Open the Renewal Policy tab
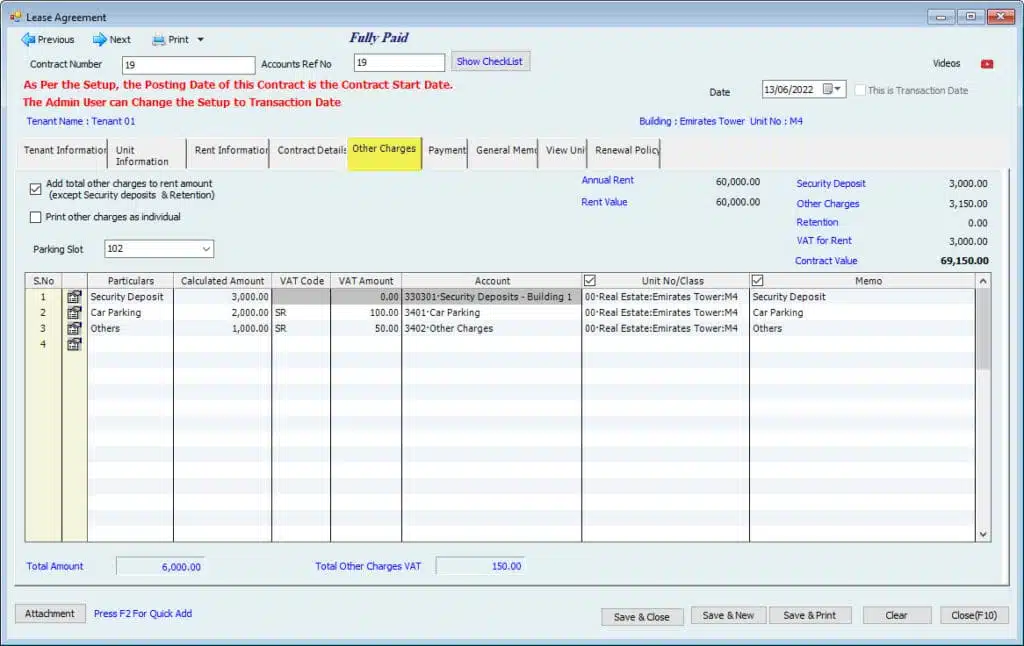Viewport: 1024px width, 646px height. point(626,150)
